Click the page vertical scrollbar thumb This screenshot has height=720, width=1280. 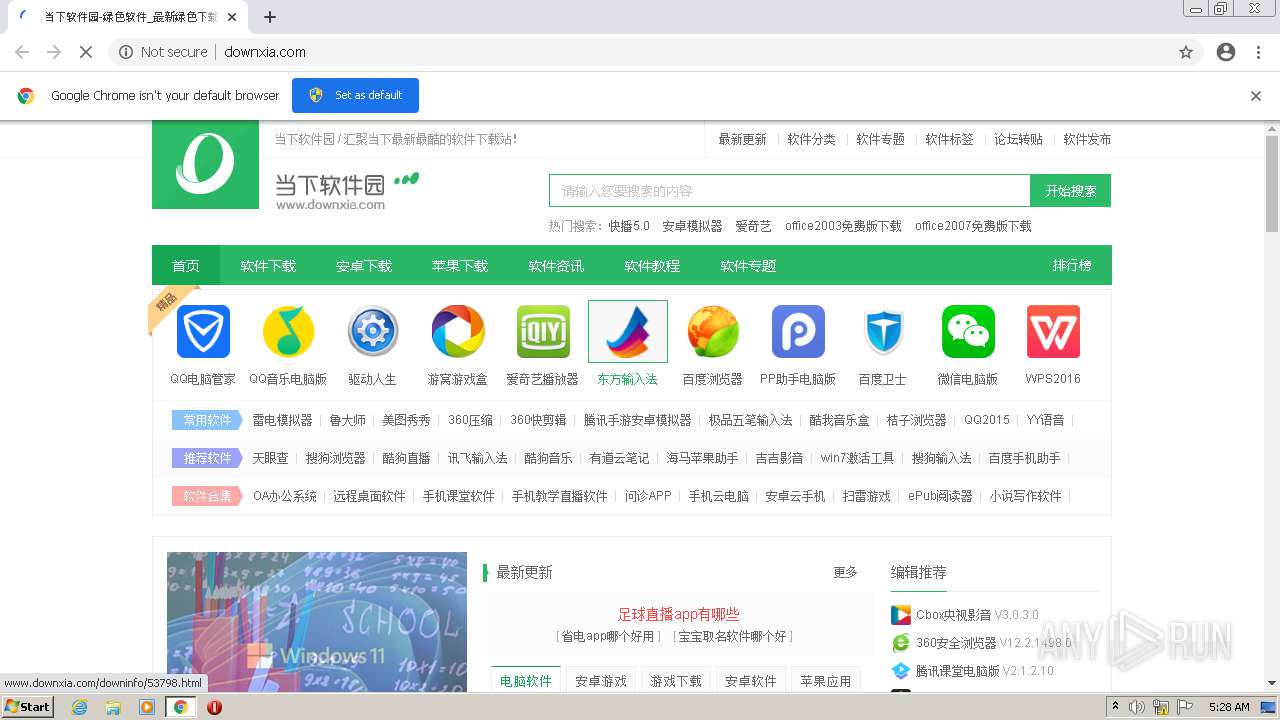tap(1272, 184)
